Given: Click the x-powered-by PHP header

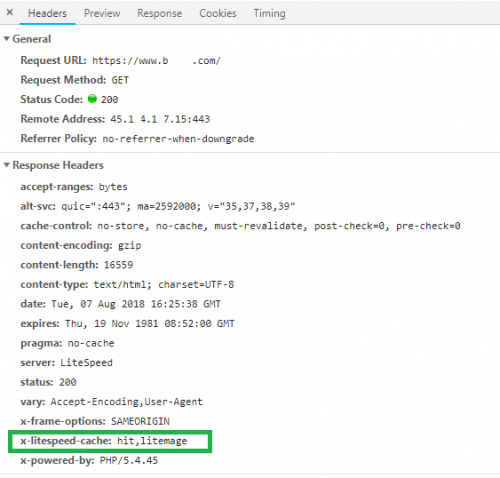Looking at the screenshot, I should [89, 461].
